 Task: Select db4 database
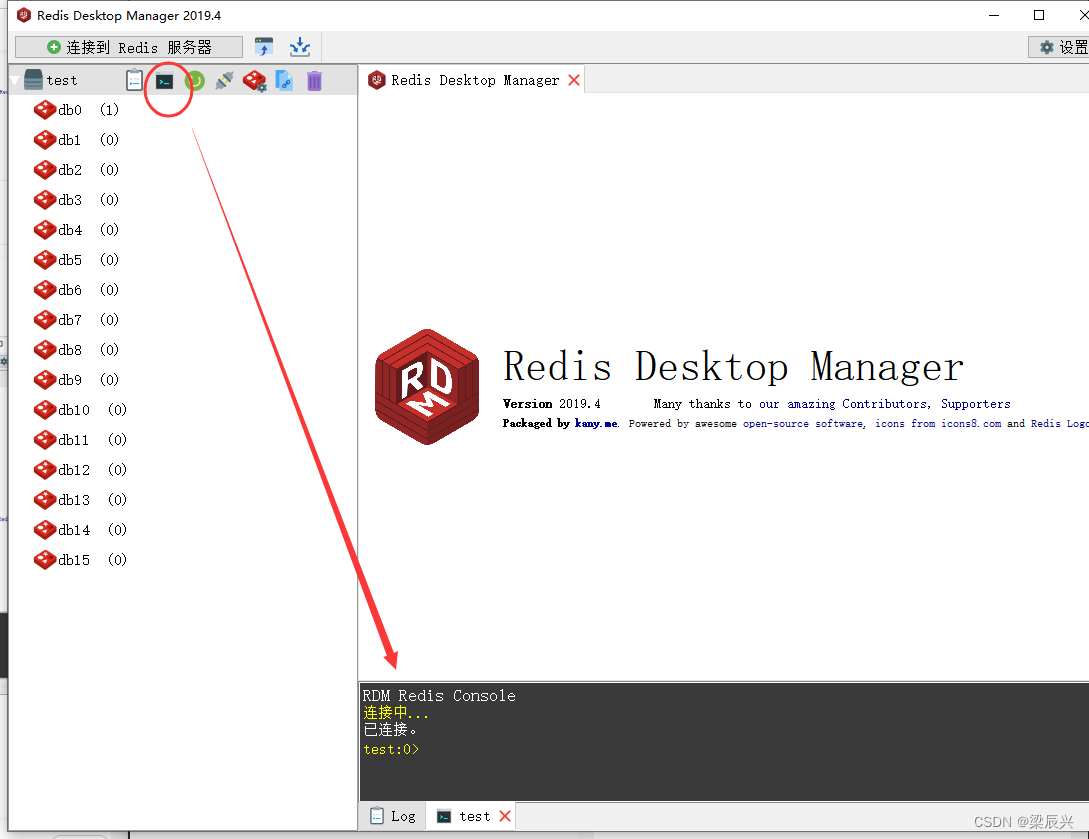point(76,230)
